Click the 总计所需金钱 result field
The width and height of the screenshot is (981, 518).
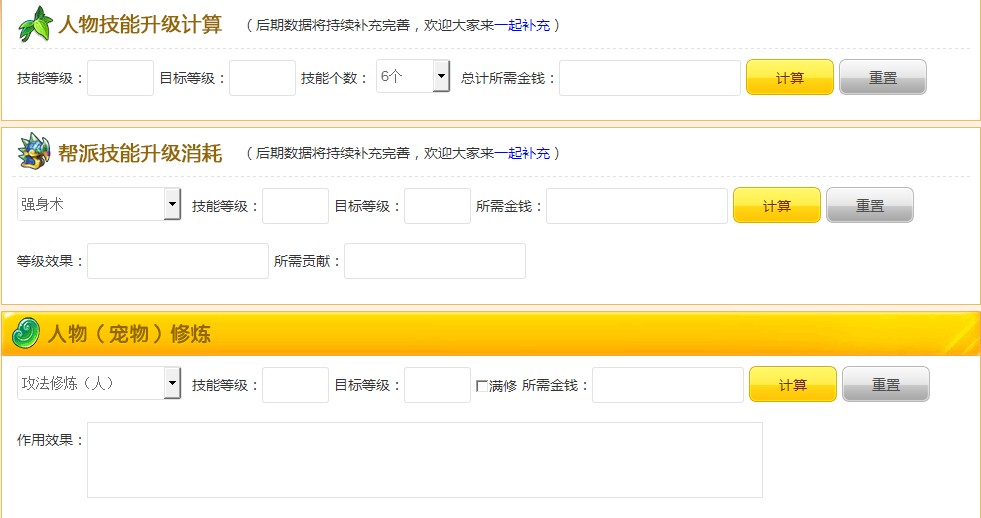(x=650, y=78)
